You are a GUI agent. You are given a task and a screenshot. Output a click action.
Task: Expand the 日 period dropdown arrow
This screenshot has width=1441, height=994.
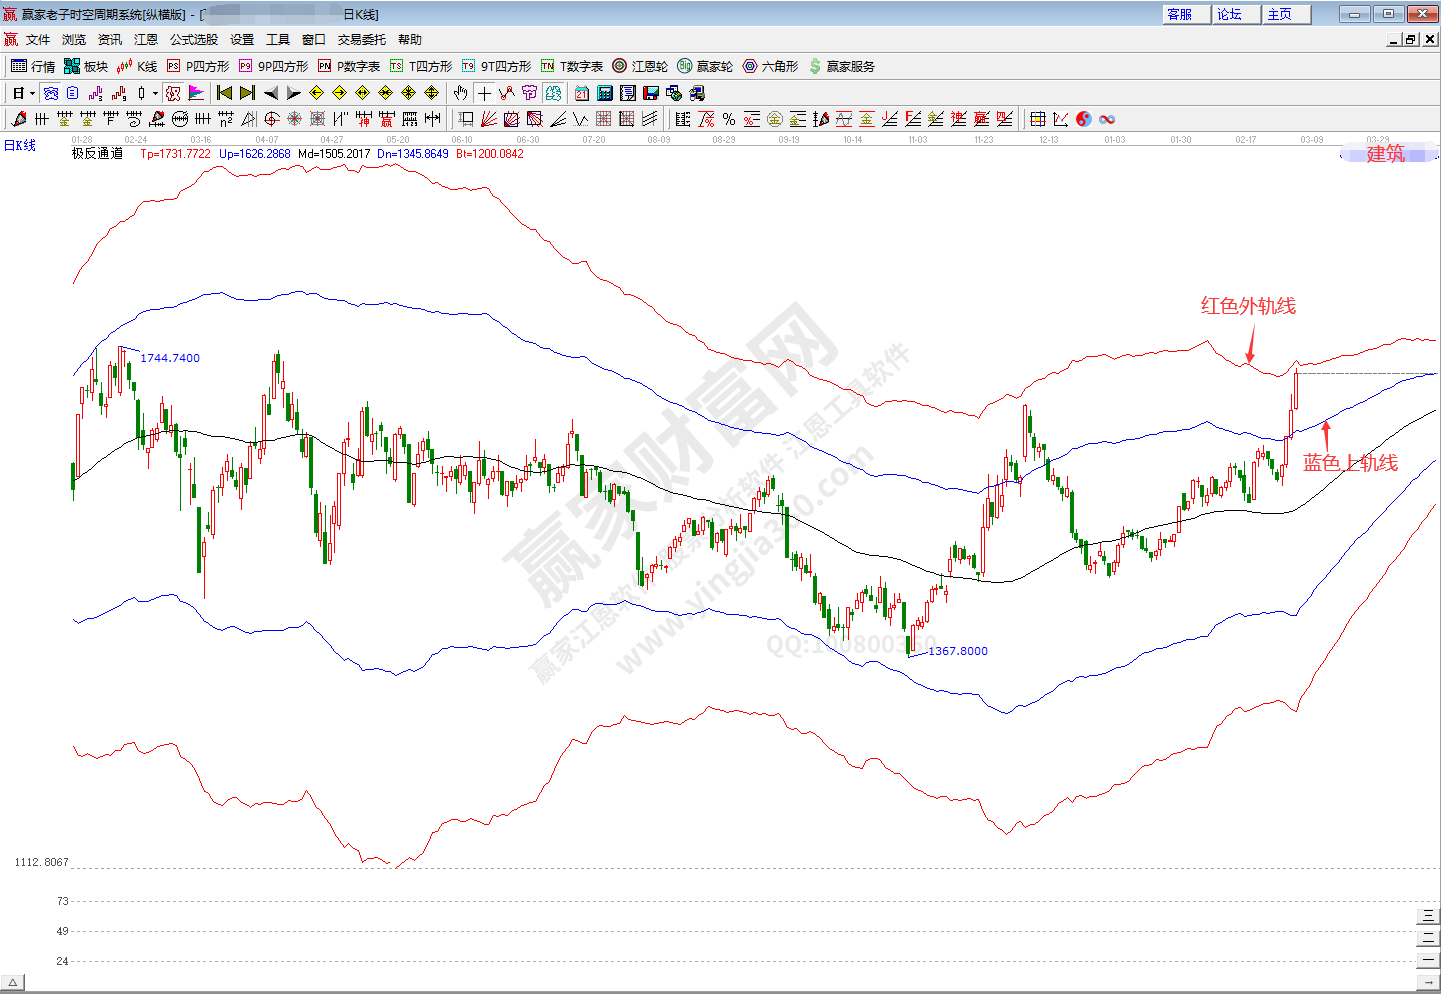pos(32,93)
